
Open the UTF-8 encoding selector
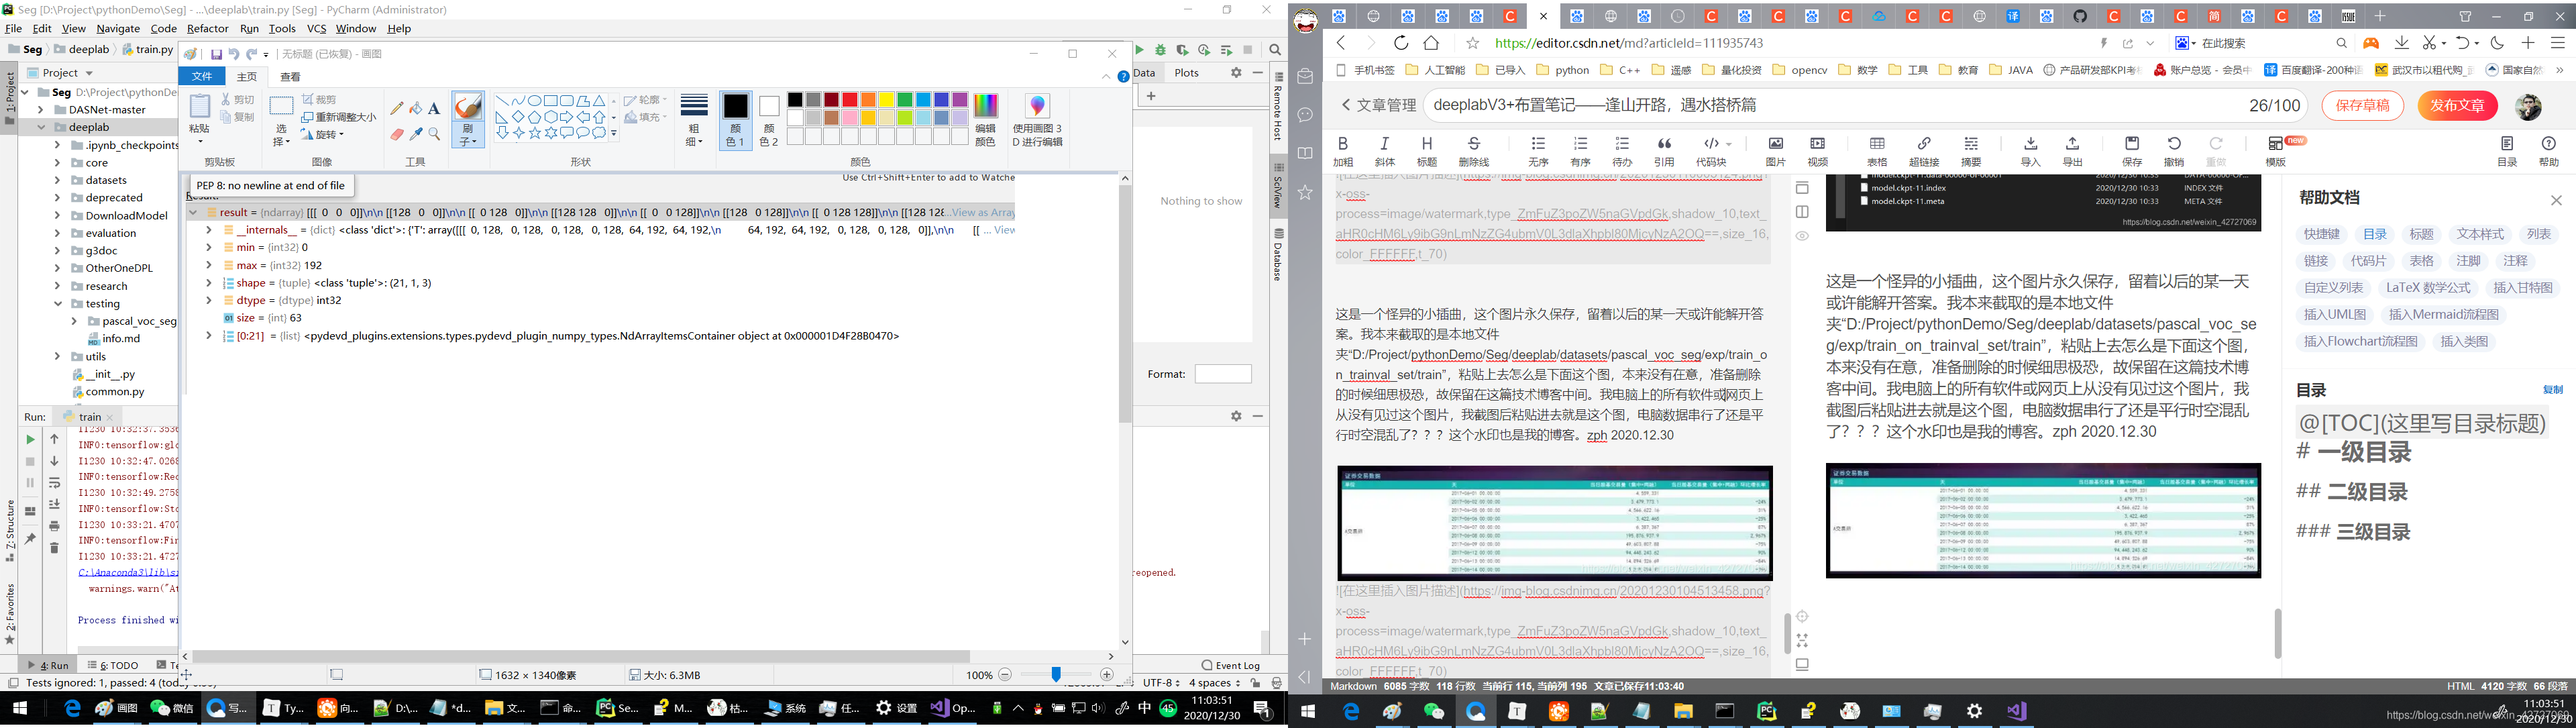pyautogui.click(x=1161, y=683)
